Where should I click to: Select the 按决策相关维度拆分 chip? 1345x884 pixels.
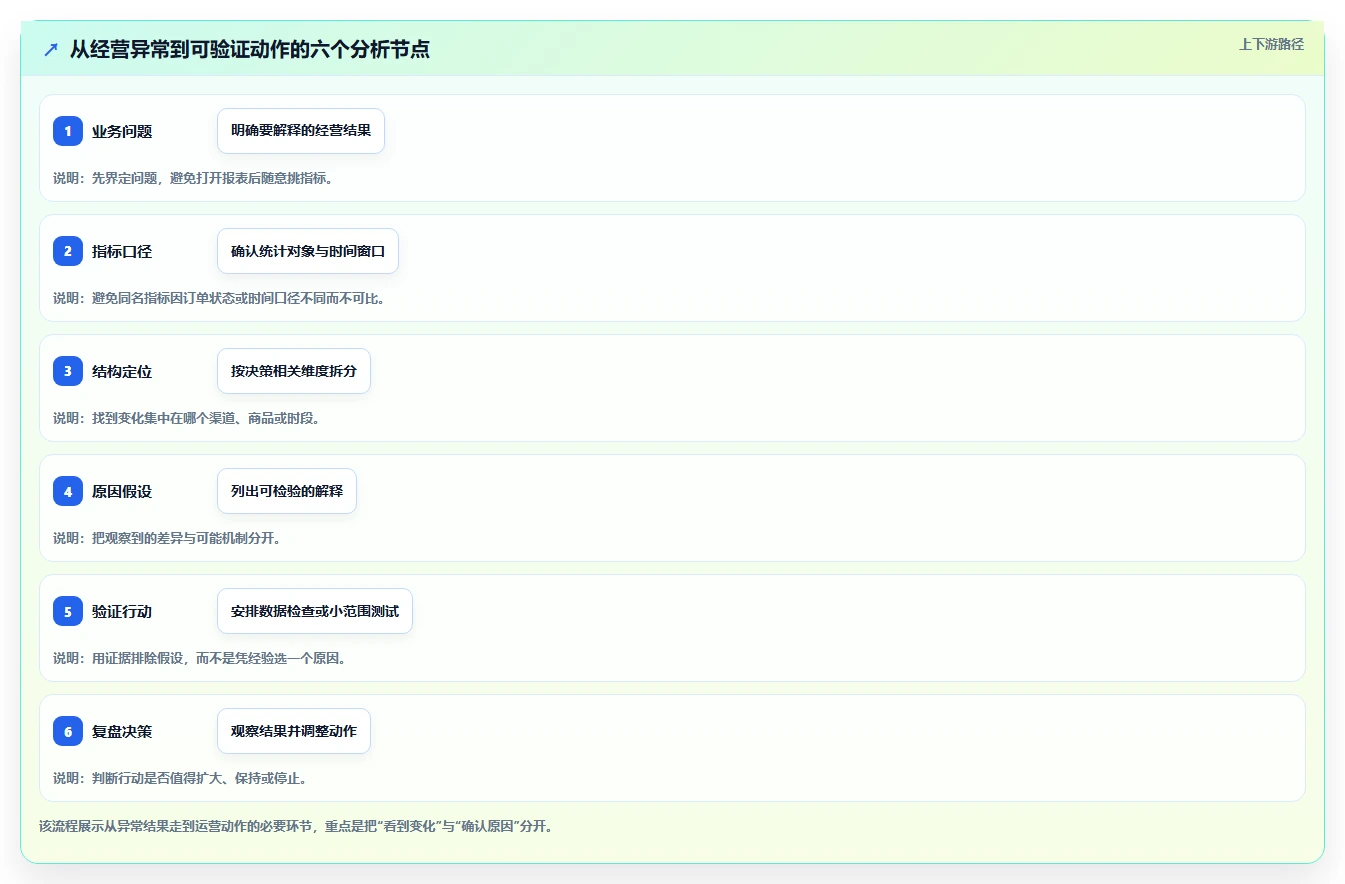(x=294, y=371)
